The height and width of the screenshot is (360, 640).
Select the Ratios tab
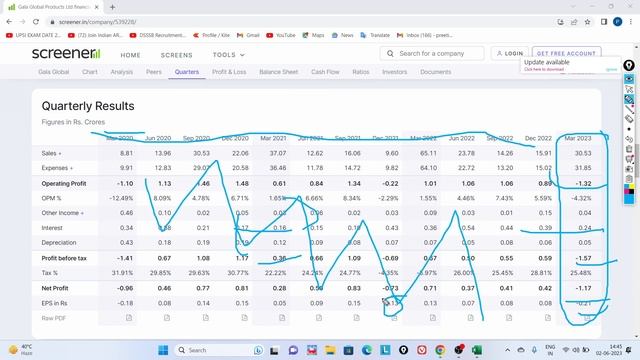point(360,72)
